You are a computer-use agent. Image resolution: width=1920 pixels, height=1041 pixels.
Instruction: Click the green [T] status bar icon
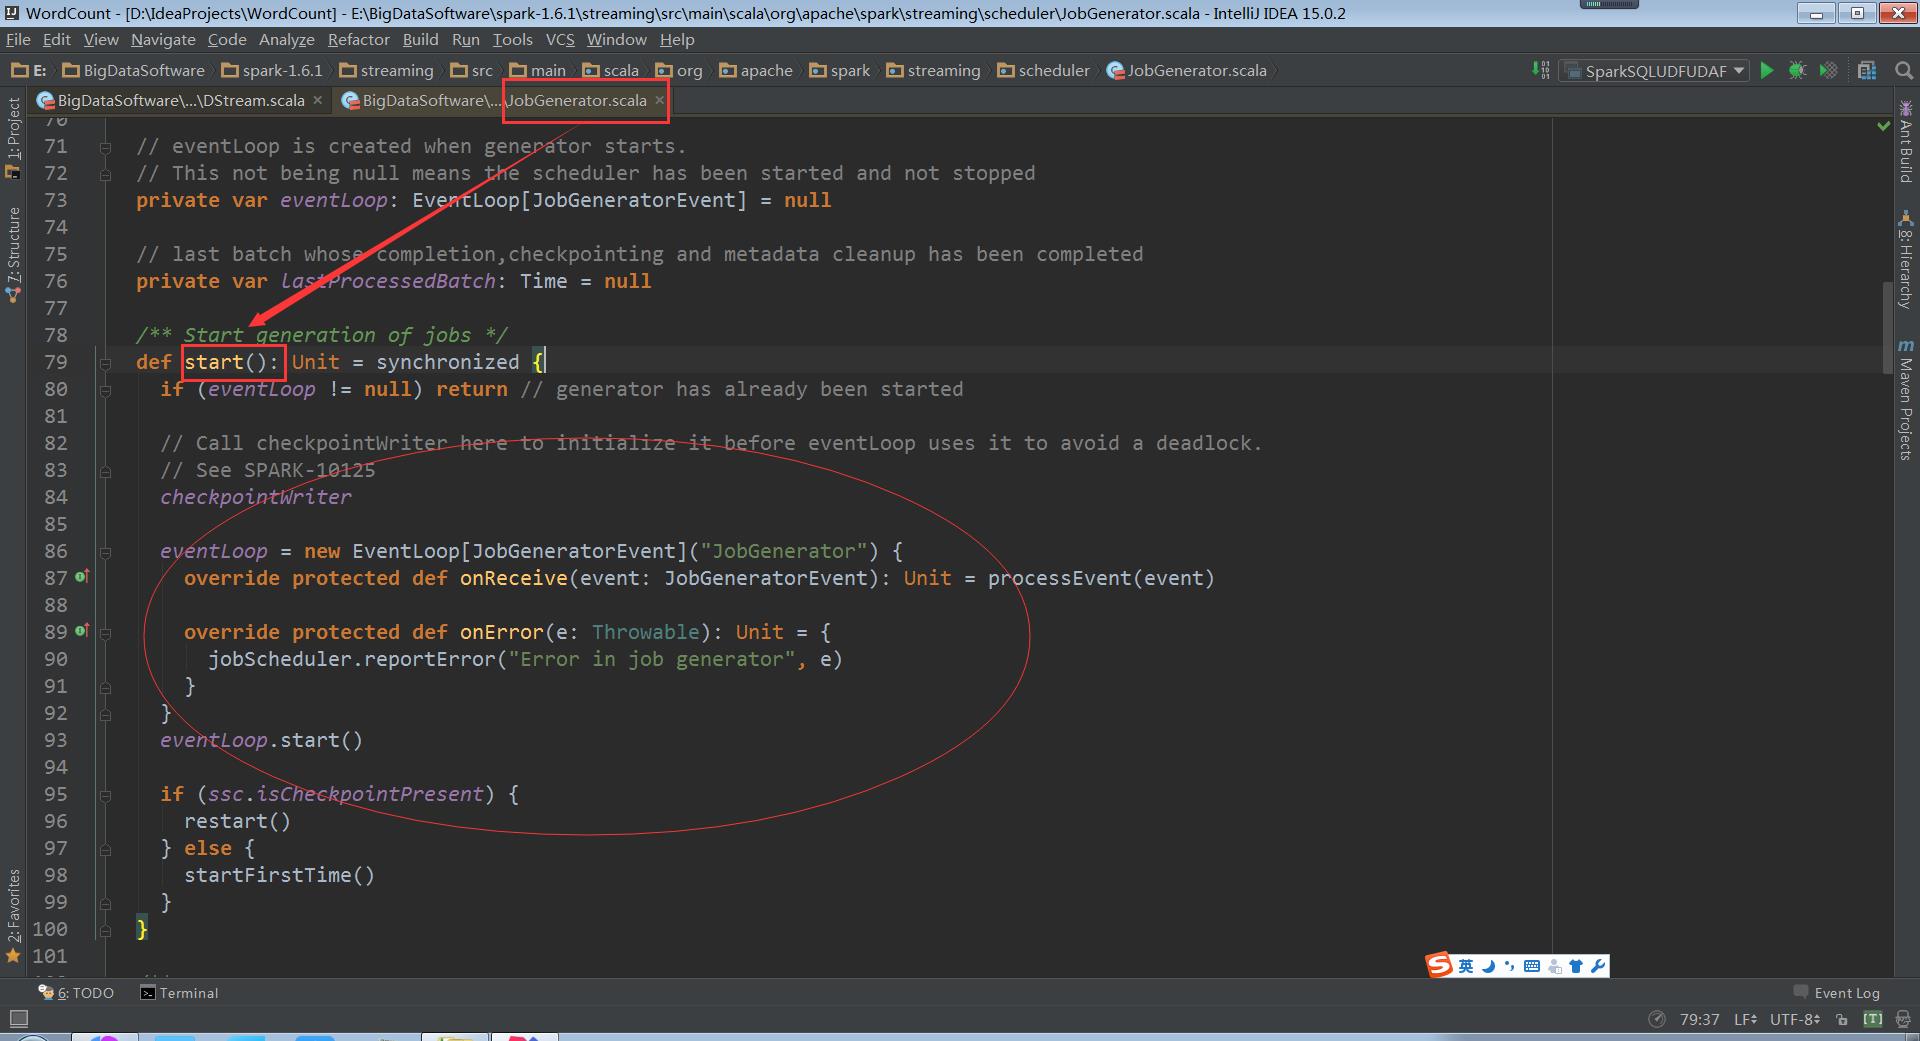coord(1873,1019)
